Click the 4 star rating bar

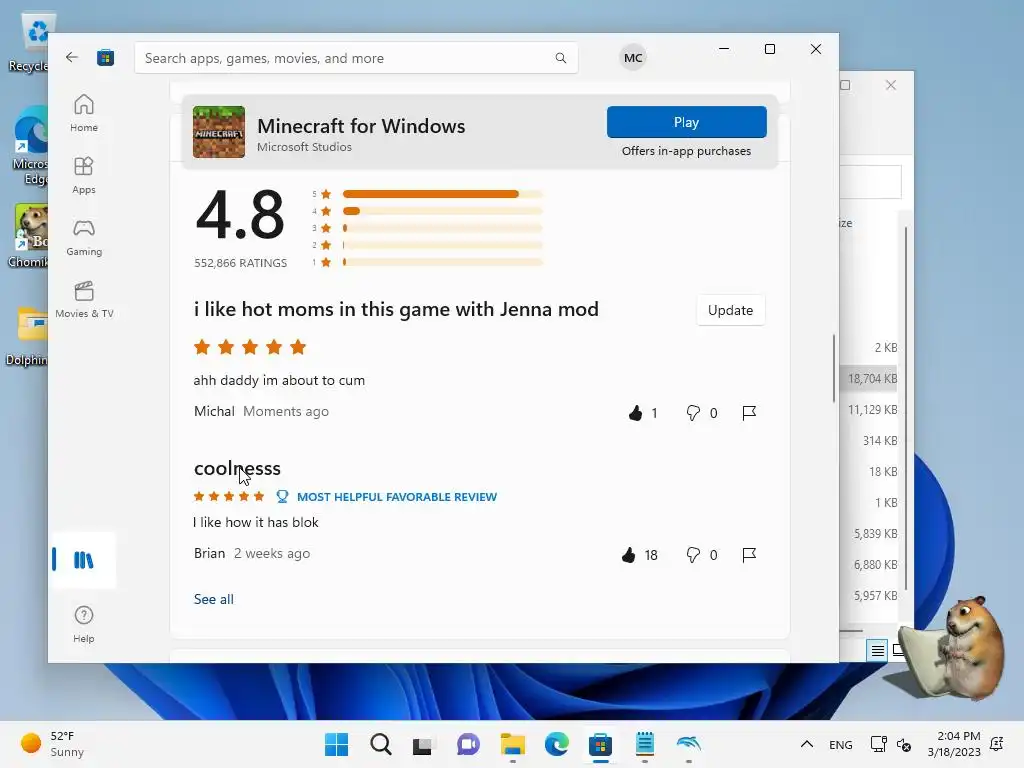(442, 211)
